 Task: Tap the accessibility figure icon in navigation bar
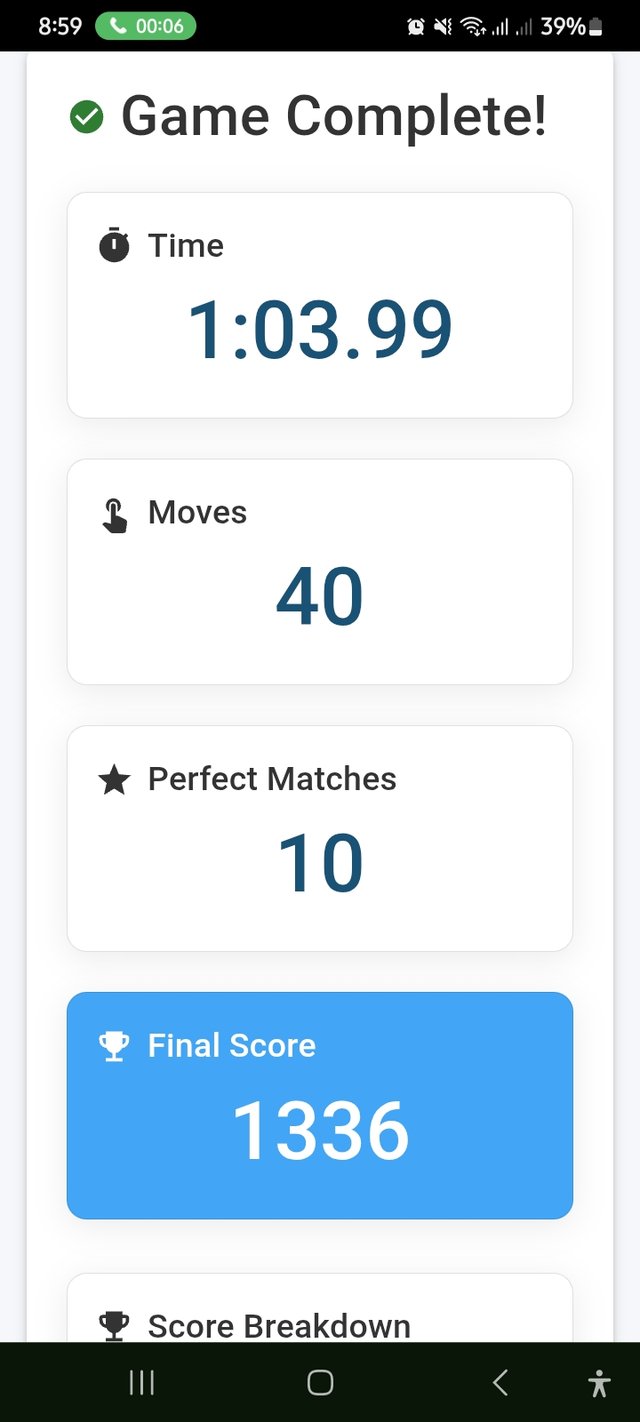[x=599, y=1383]
